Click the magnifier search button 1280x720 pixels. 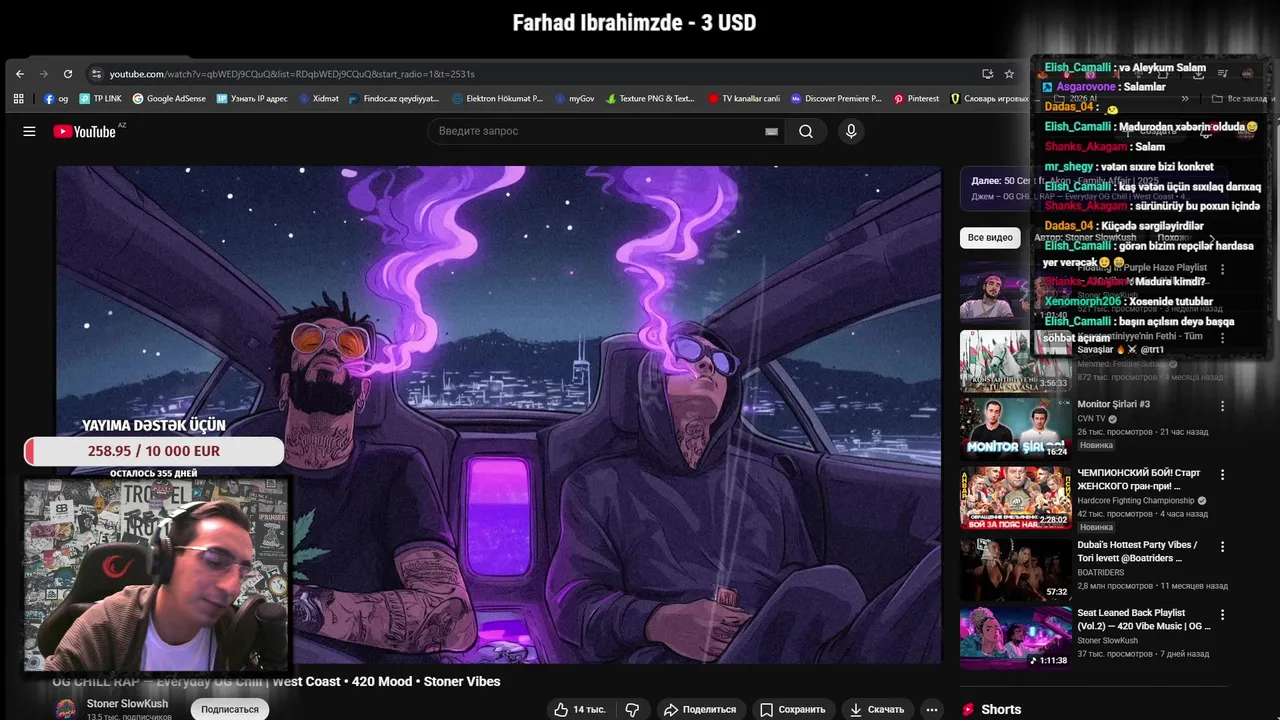pyautogui.click(x=806, y=131)
